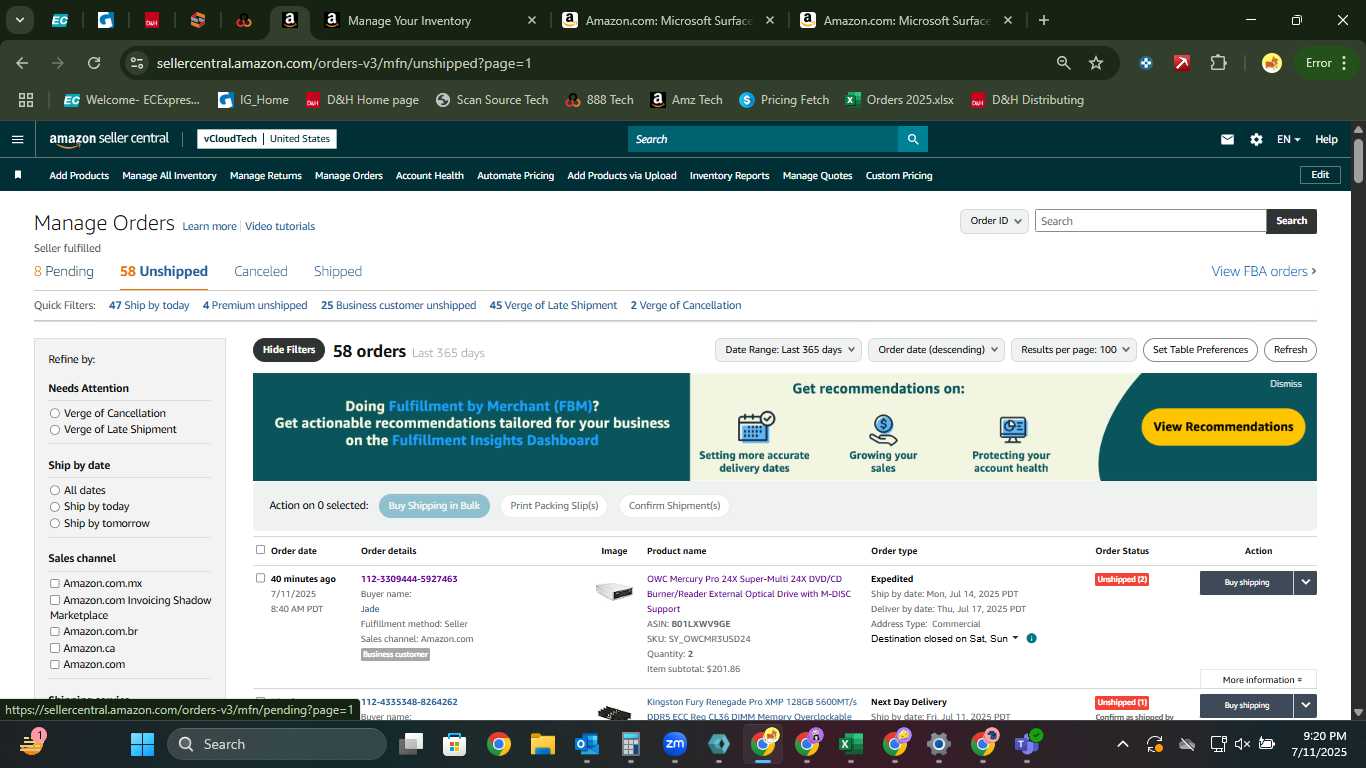Select Ship by tomorrow radio option
1366x768 pixels.
click(55, 523)
